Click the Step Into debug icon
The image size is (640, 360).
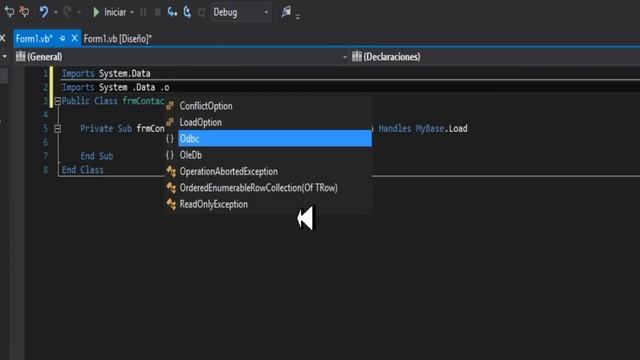pos(172,12)
